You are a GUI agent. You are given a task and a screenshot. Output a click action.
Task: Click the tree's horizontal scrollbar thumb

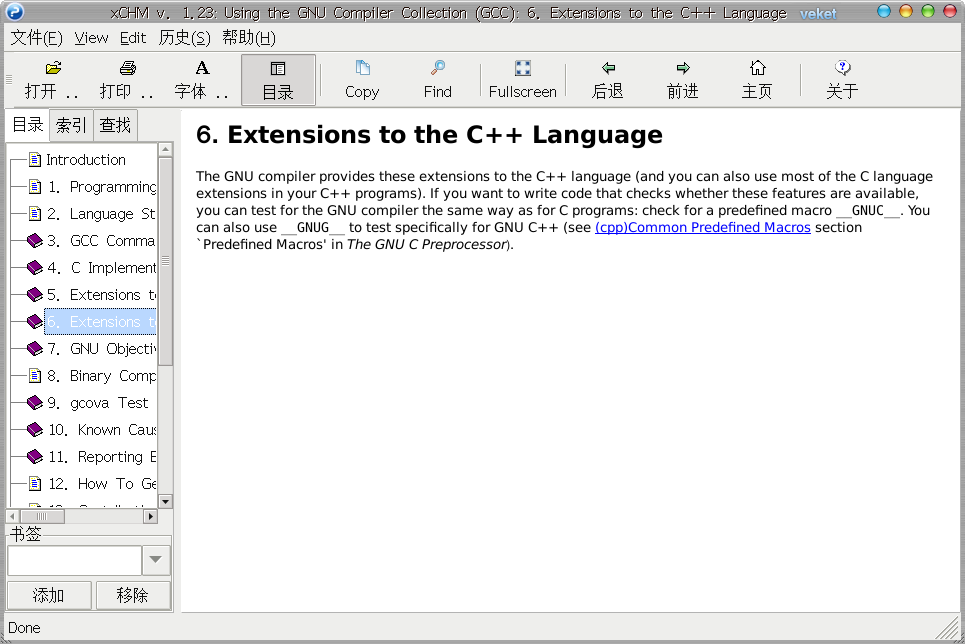pyautogui.click(x=42, y=517)
